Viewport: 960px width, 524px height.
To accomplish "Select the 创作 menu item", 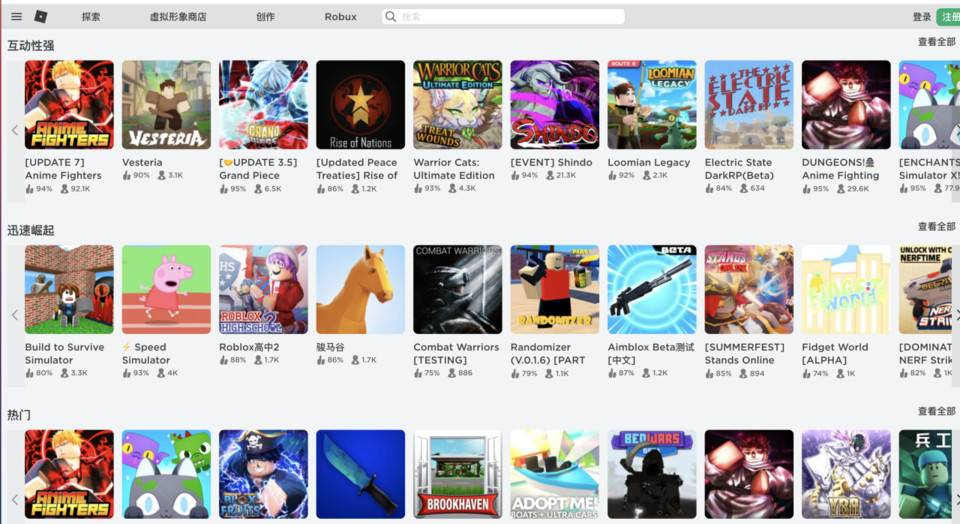I will coord(265,17).
